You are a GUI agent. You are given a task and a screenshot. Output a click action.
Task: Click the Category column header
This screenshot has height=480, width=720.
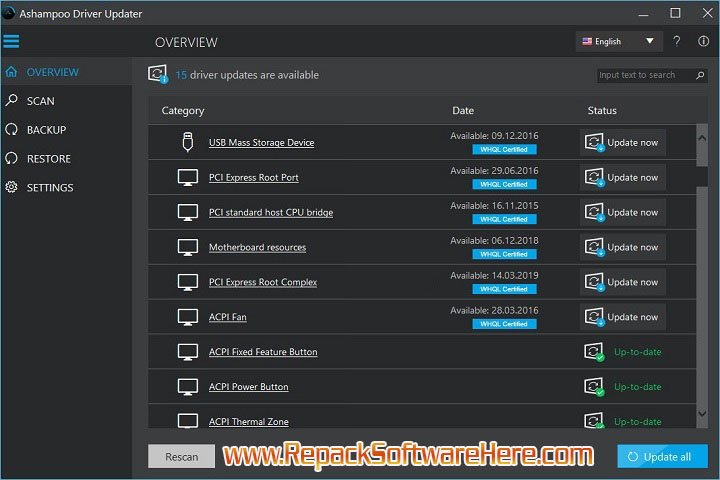[x=182, y=111]
